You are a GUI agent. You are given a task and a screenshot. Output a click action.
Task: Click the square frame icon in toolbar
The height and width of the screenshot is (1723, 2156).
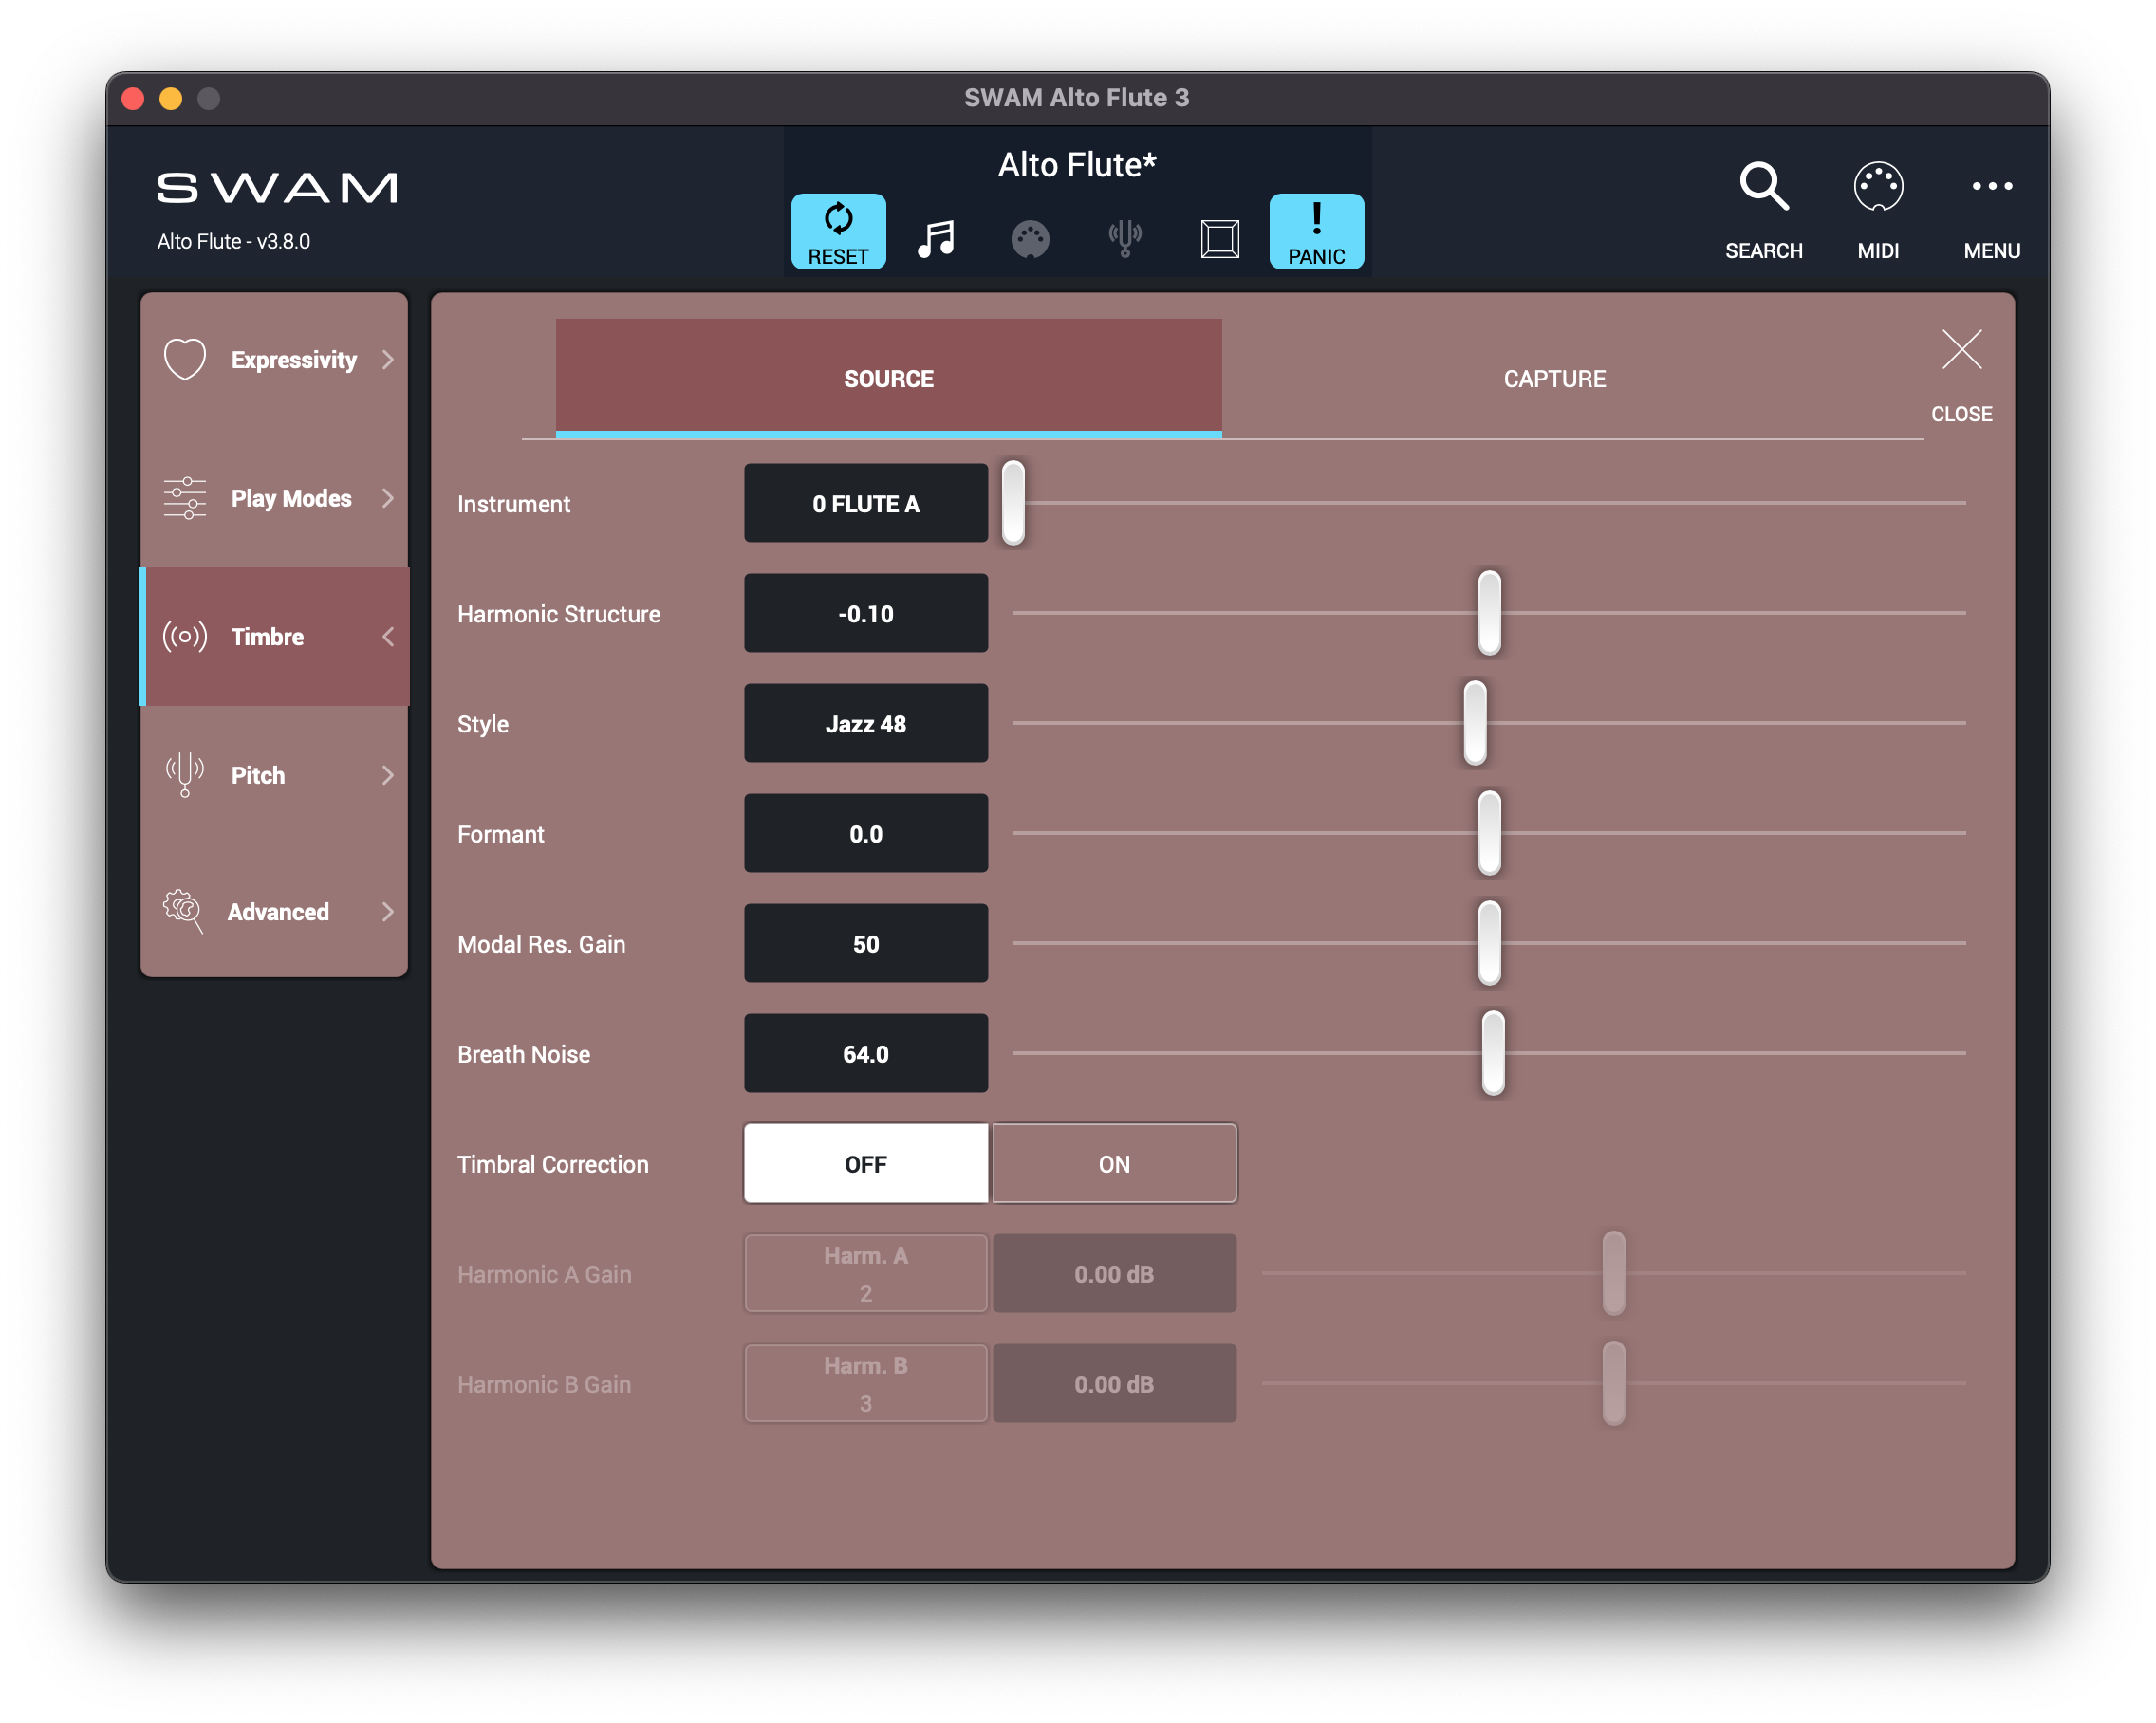(1220, 239)
